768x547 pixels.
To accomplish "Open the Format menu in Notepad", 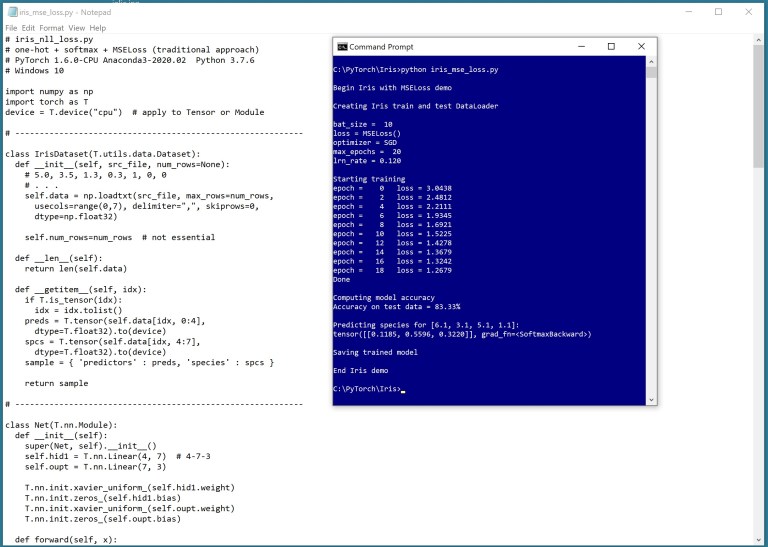I will [x=51, y=28].
